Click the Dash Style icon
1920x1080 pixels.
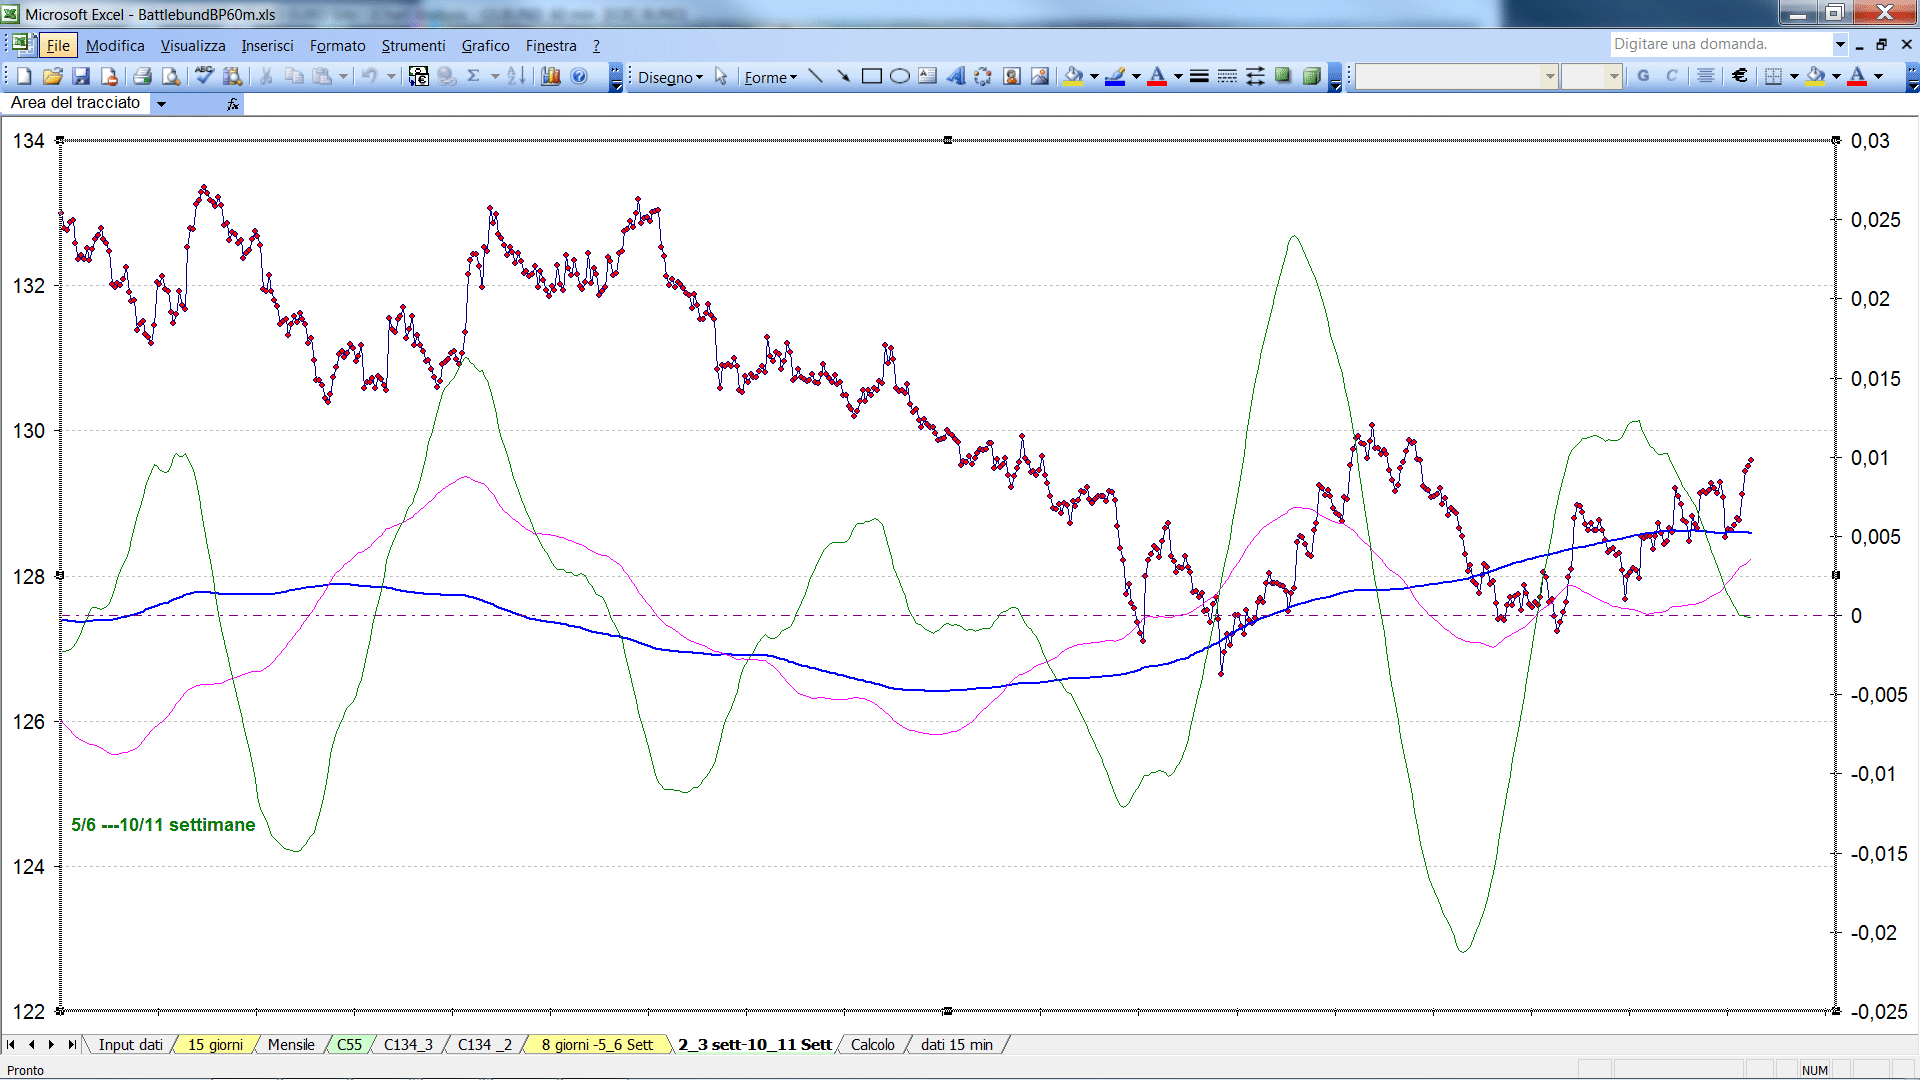click(1227, 76)
